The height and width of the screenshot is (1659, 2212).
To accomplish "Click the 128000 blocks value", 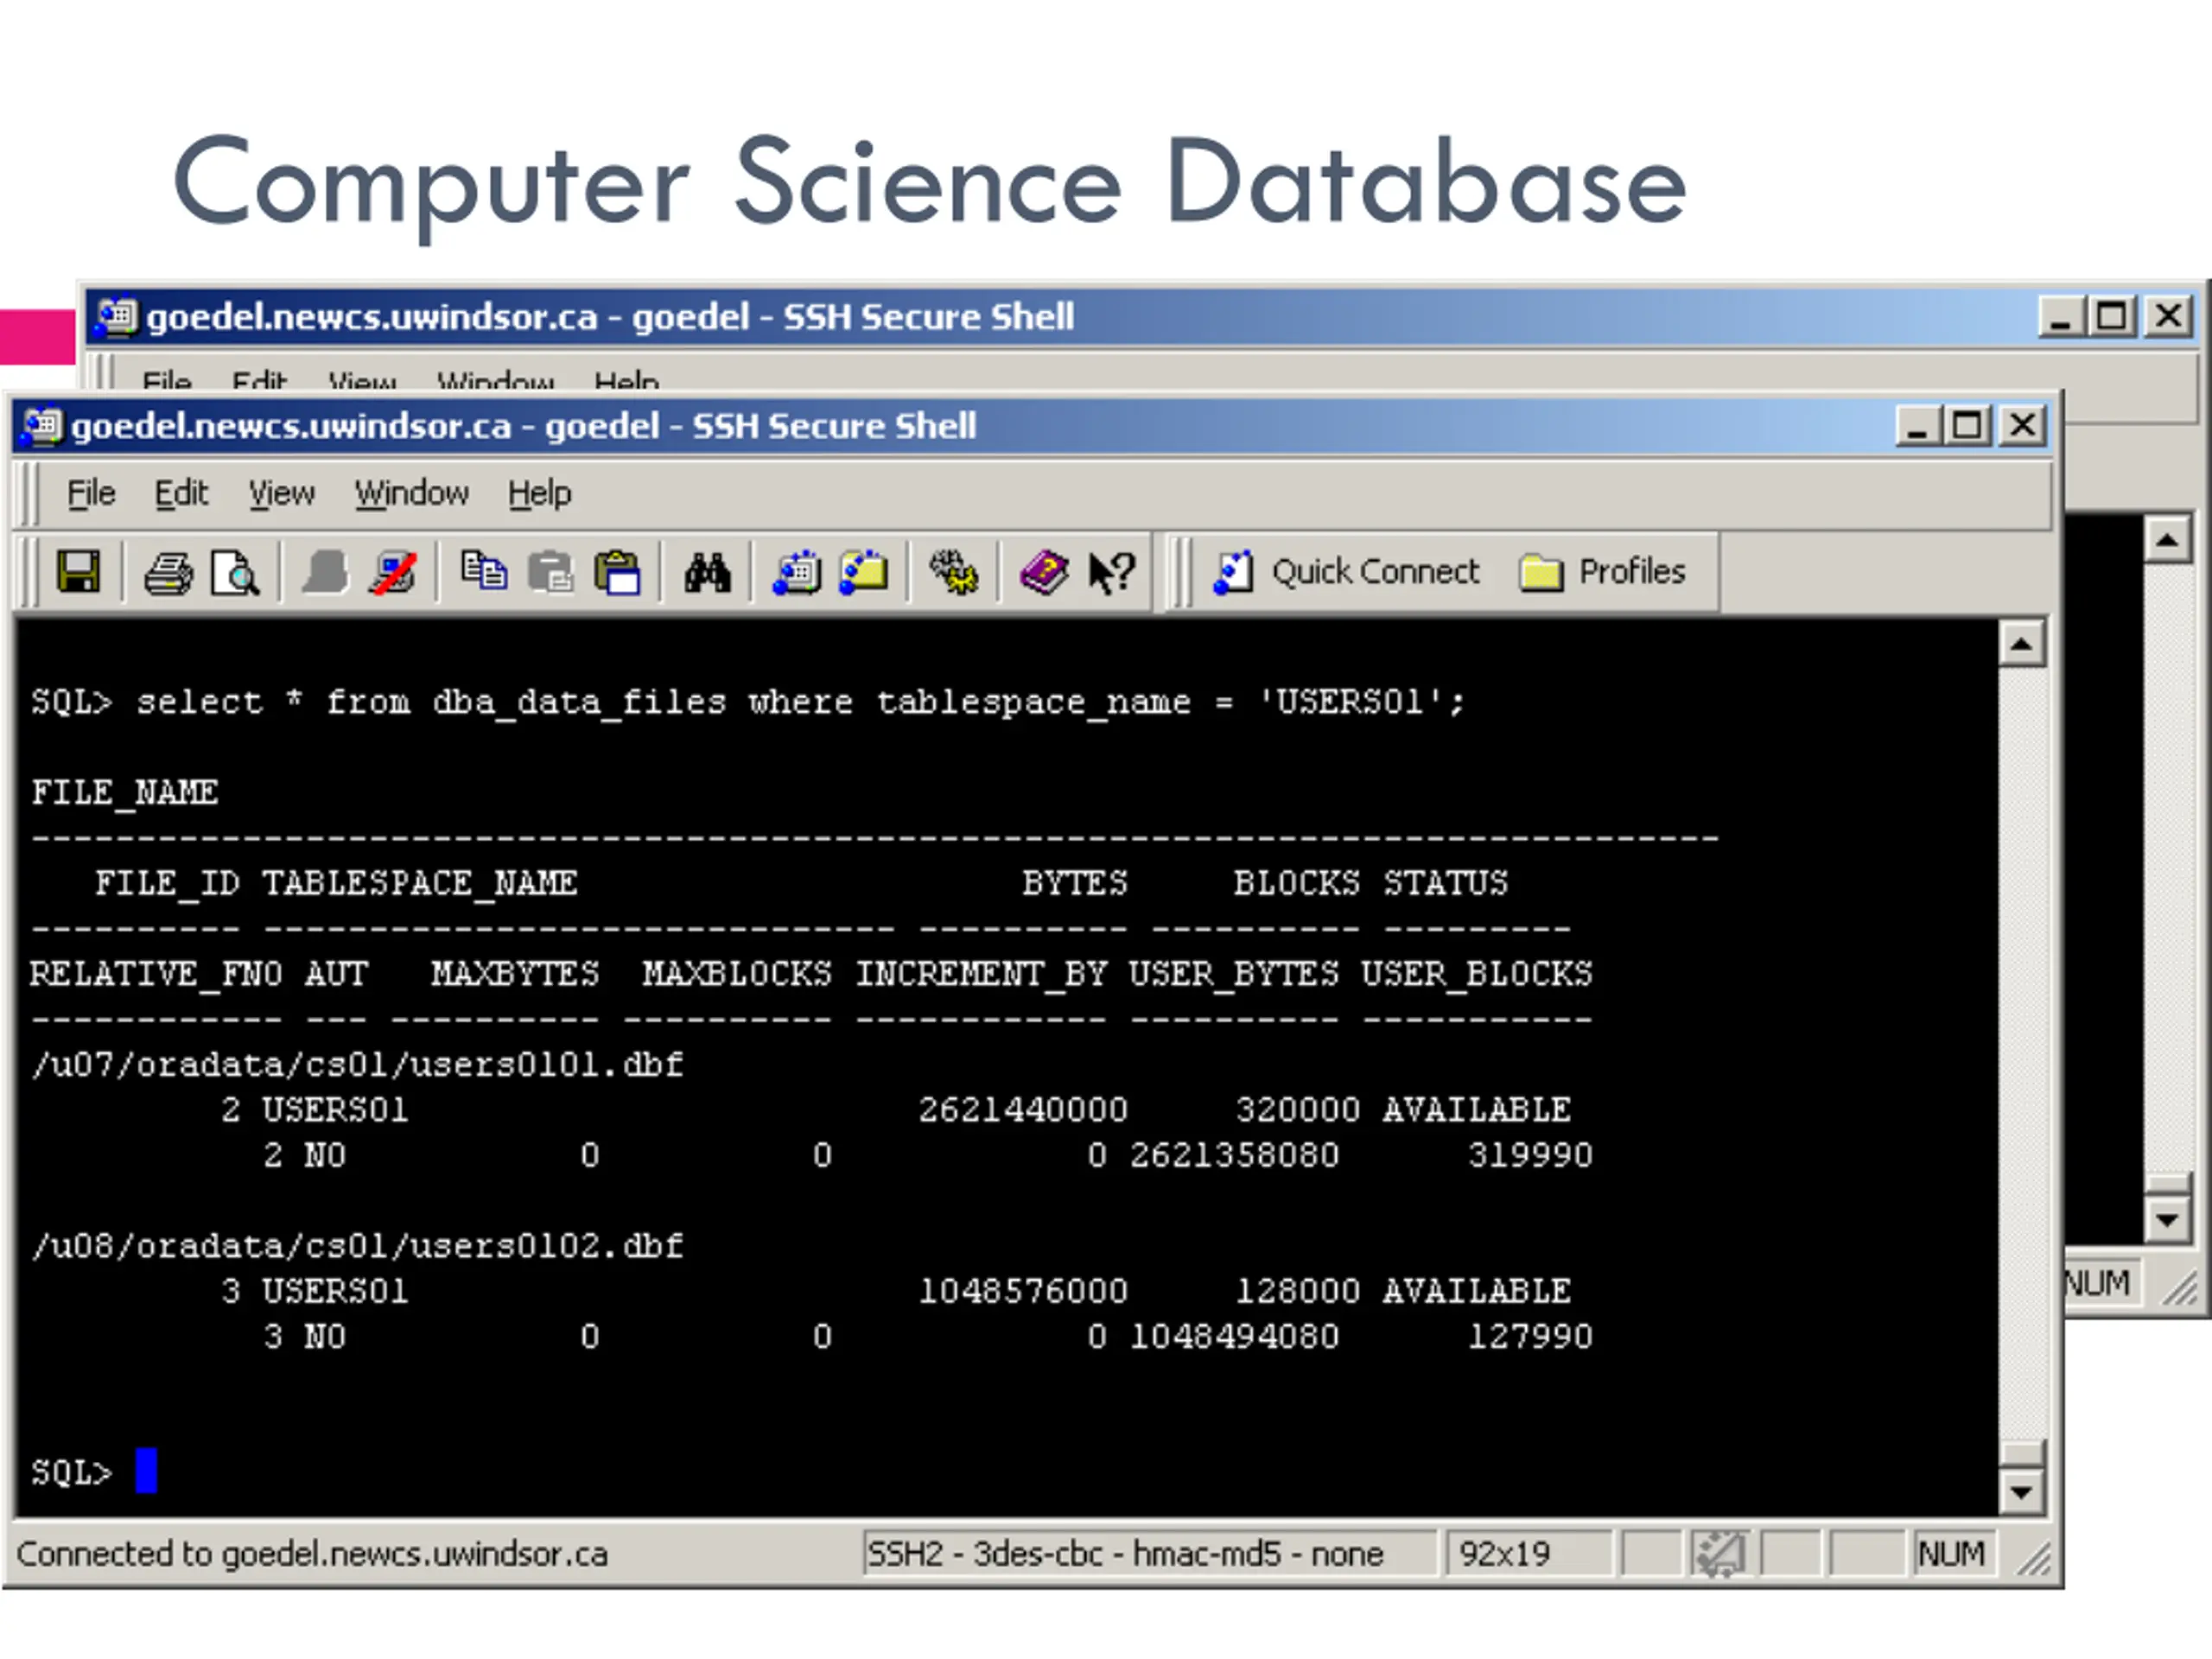I will [1297, 1291].
